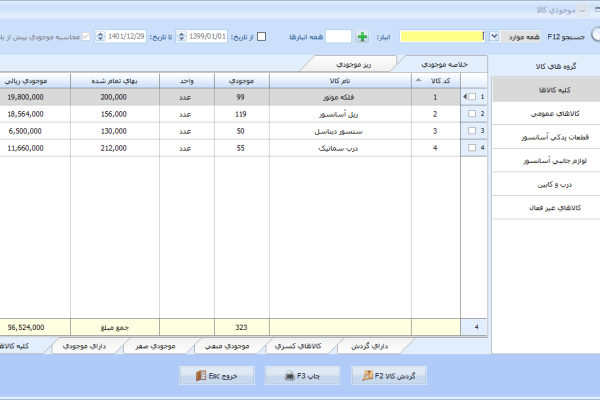Click the sort arrow in کد کالا header
The image size is (600, 400).
pos(418,80)
